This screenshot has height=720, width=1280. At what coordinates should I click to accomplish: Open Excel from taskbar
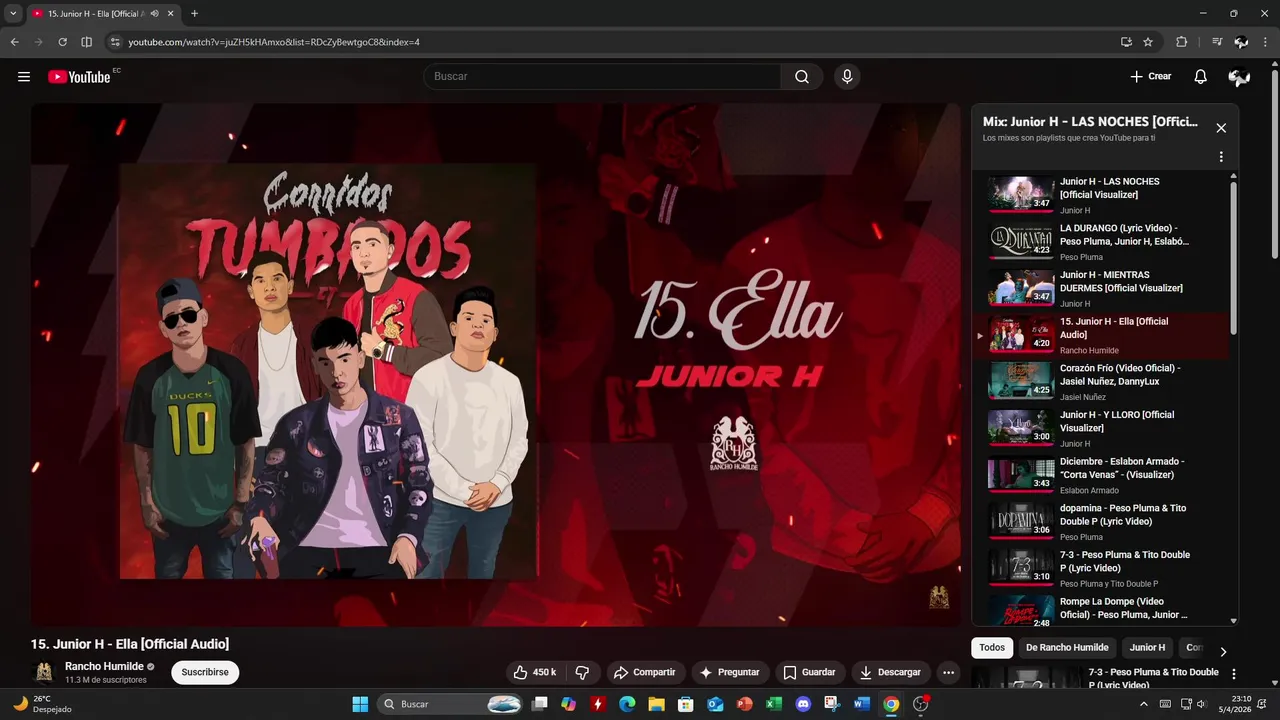774,704
